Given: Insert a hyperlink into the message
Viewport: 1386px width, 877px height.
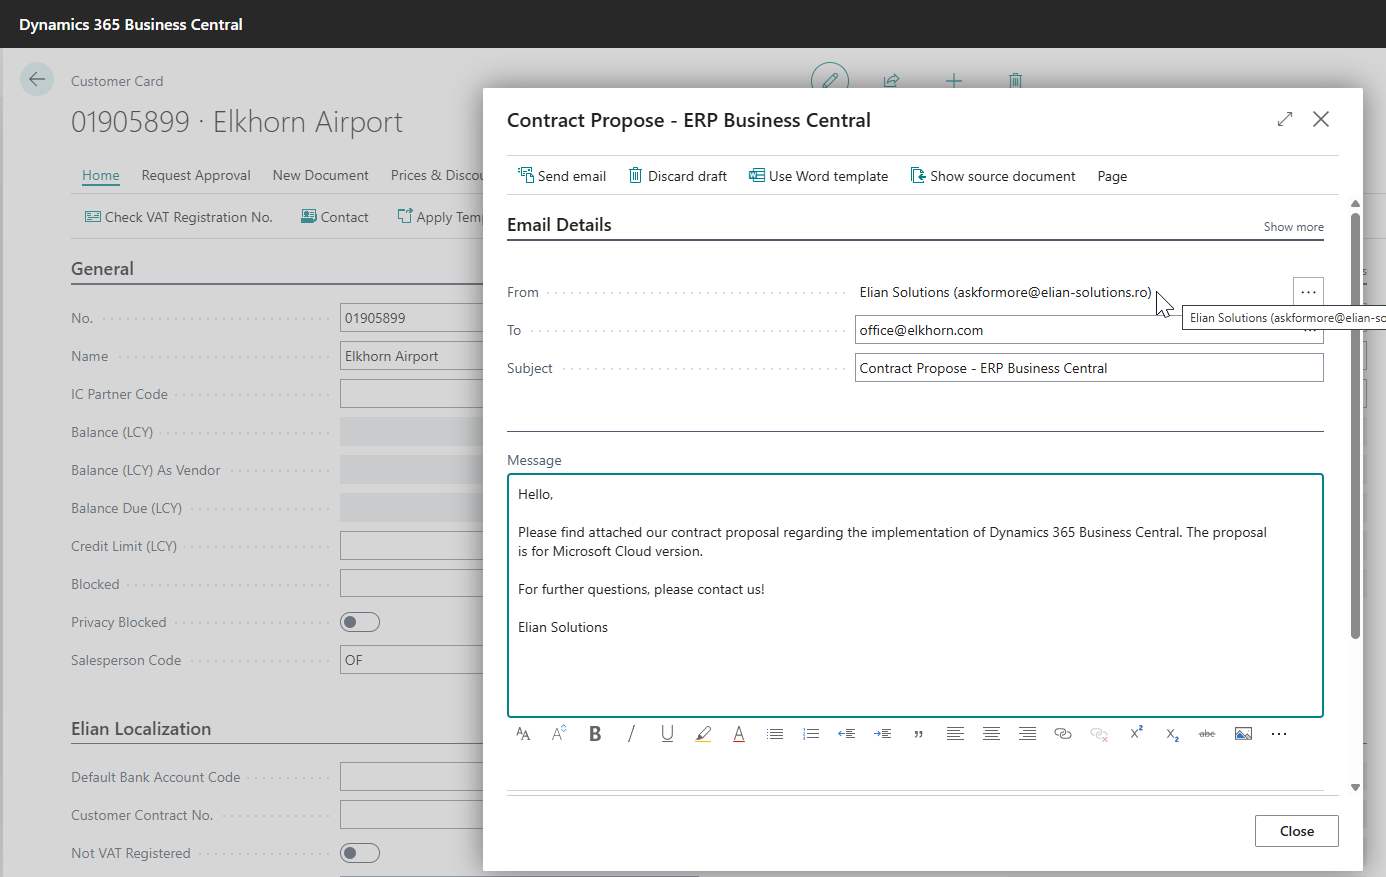Looking at the screenshot, I should (x=1063, y=734).
